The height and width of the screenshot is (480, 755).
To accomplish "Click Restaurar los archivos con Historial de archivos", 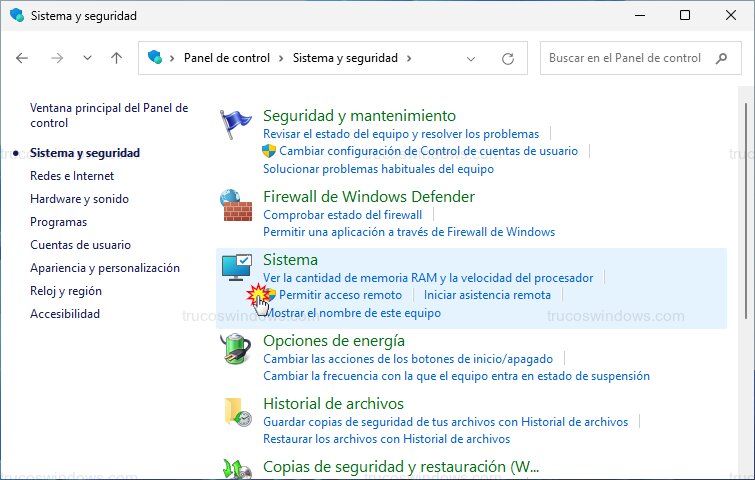I will (x=386, y=439).
